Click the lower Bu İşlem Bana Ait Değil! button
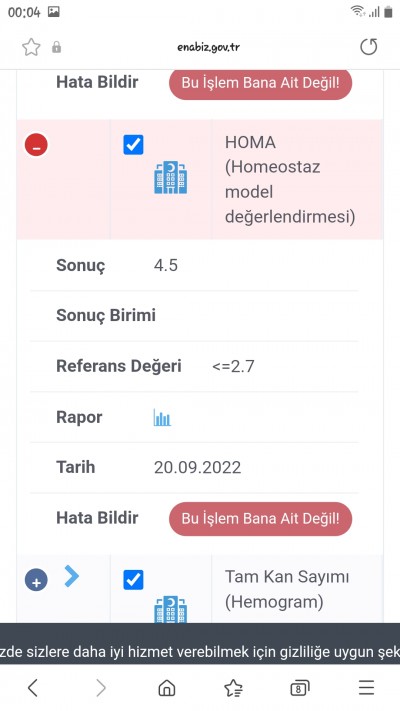The image size is (400, 711). [x=260, y=519]
